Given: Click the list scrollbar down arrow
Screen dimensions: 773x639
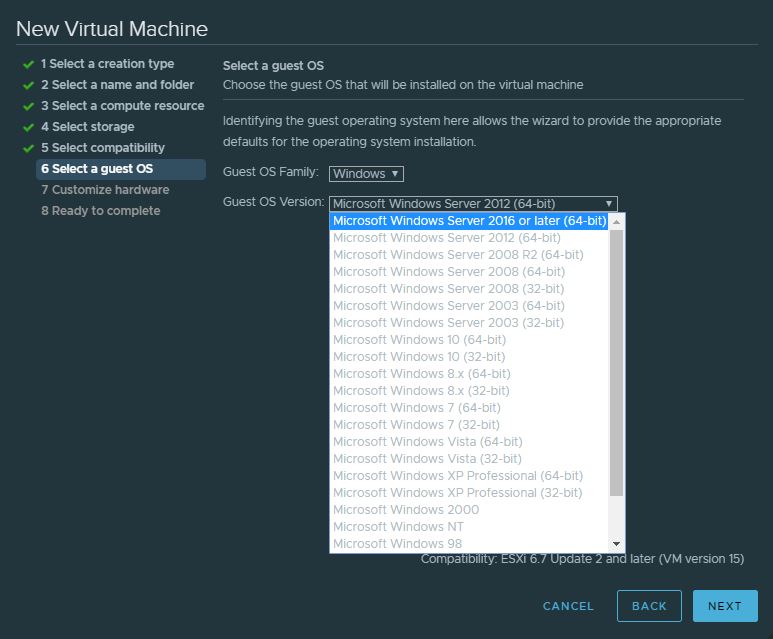Looking at the screenshot, I should coord(616,544).
